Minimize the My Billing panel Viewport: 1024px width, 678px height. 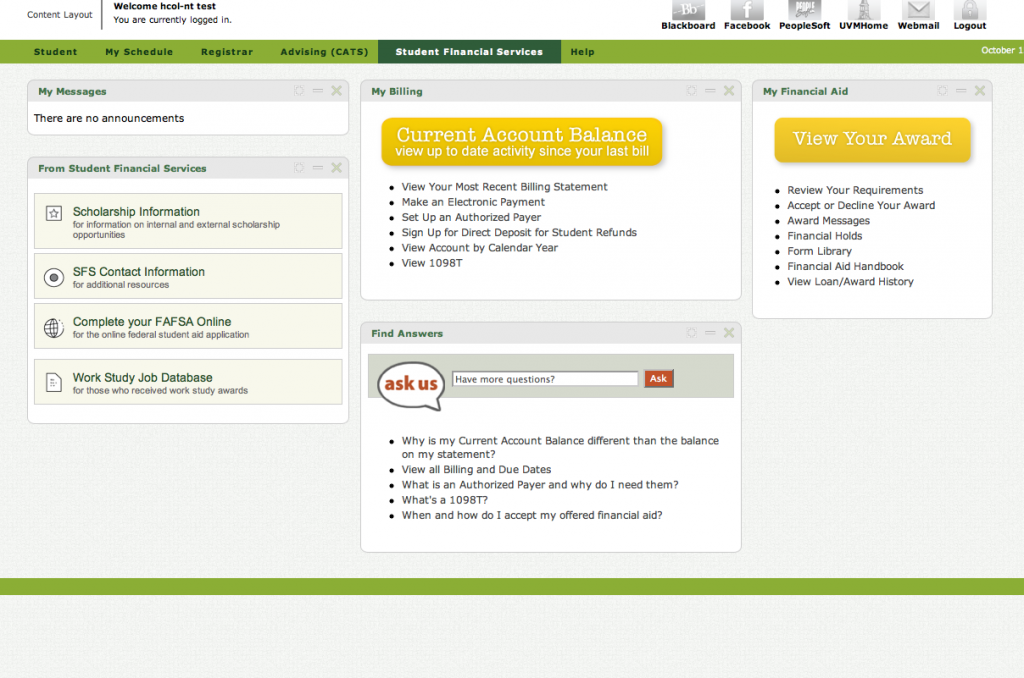click(x=710, y=90)
